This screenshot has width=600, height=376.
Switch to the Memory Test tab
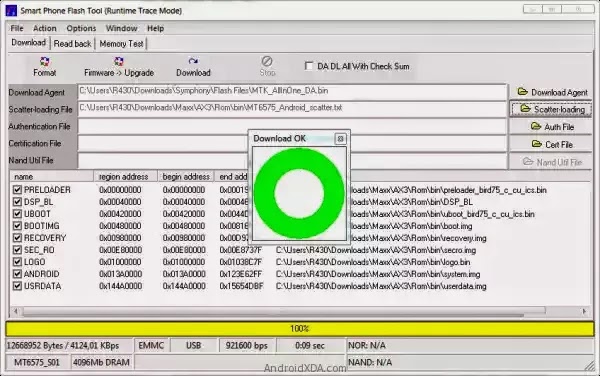121,44
